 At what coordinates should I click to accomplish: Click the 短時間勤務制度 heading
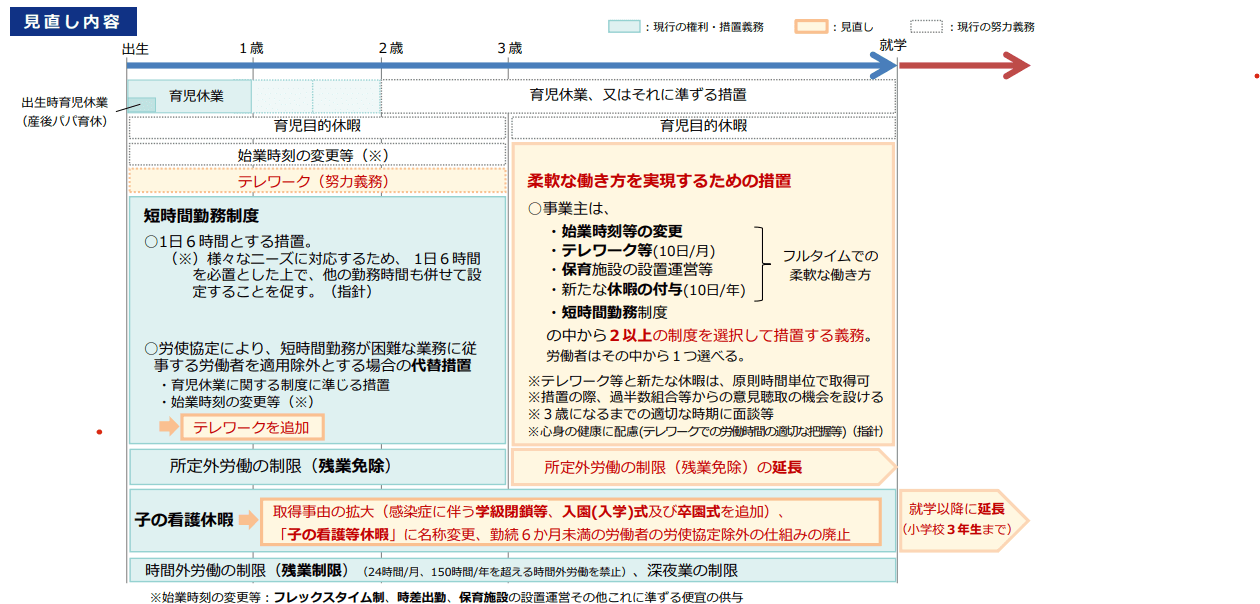[201, 215]
